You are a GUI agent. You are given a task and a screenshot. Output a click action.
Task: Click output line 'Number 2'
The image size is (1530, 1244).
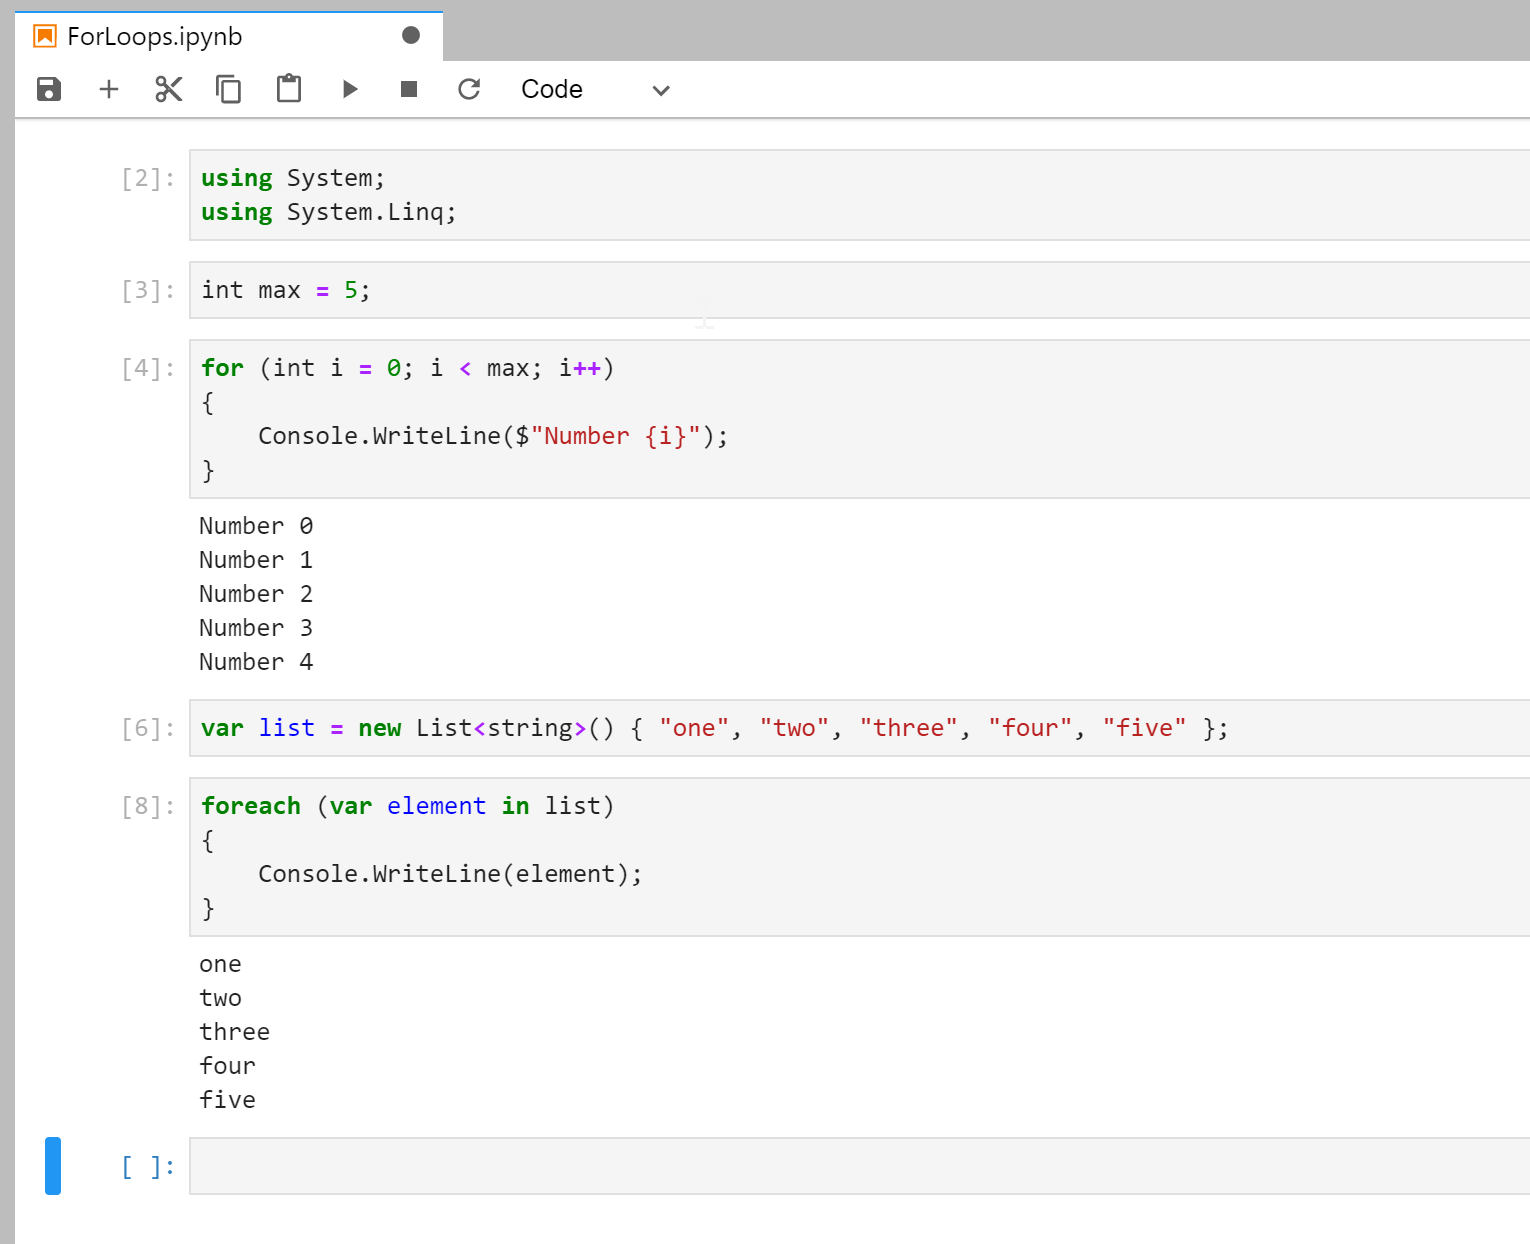point(256,594)
